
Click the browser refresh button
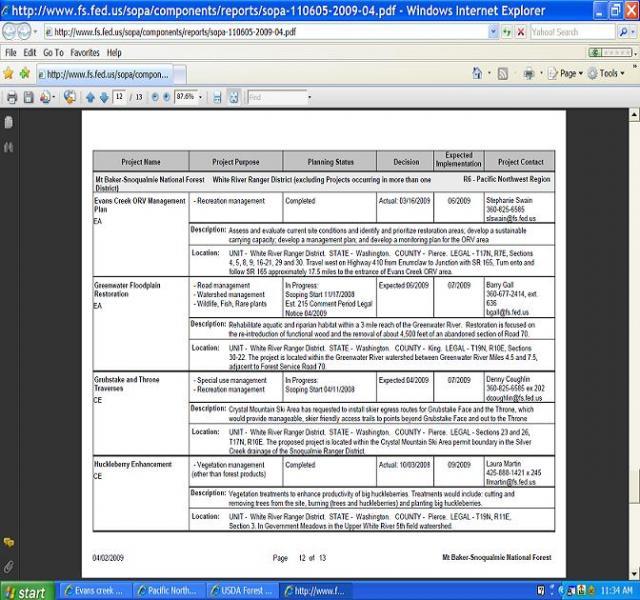508,32
